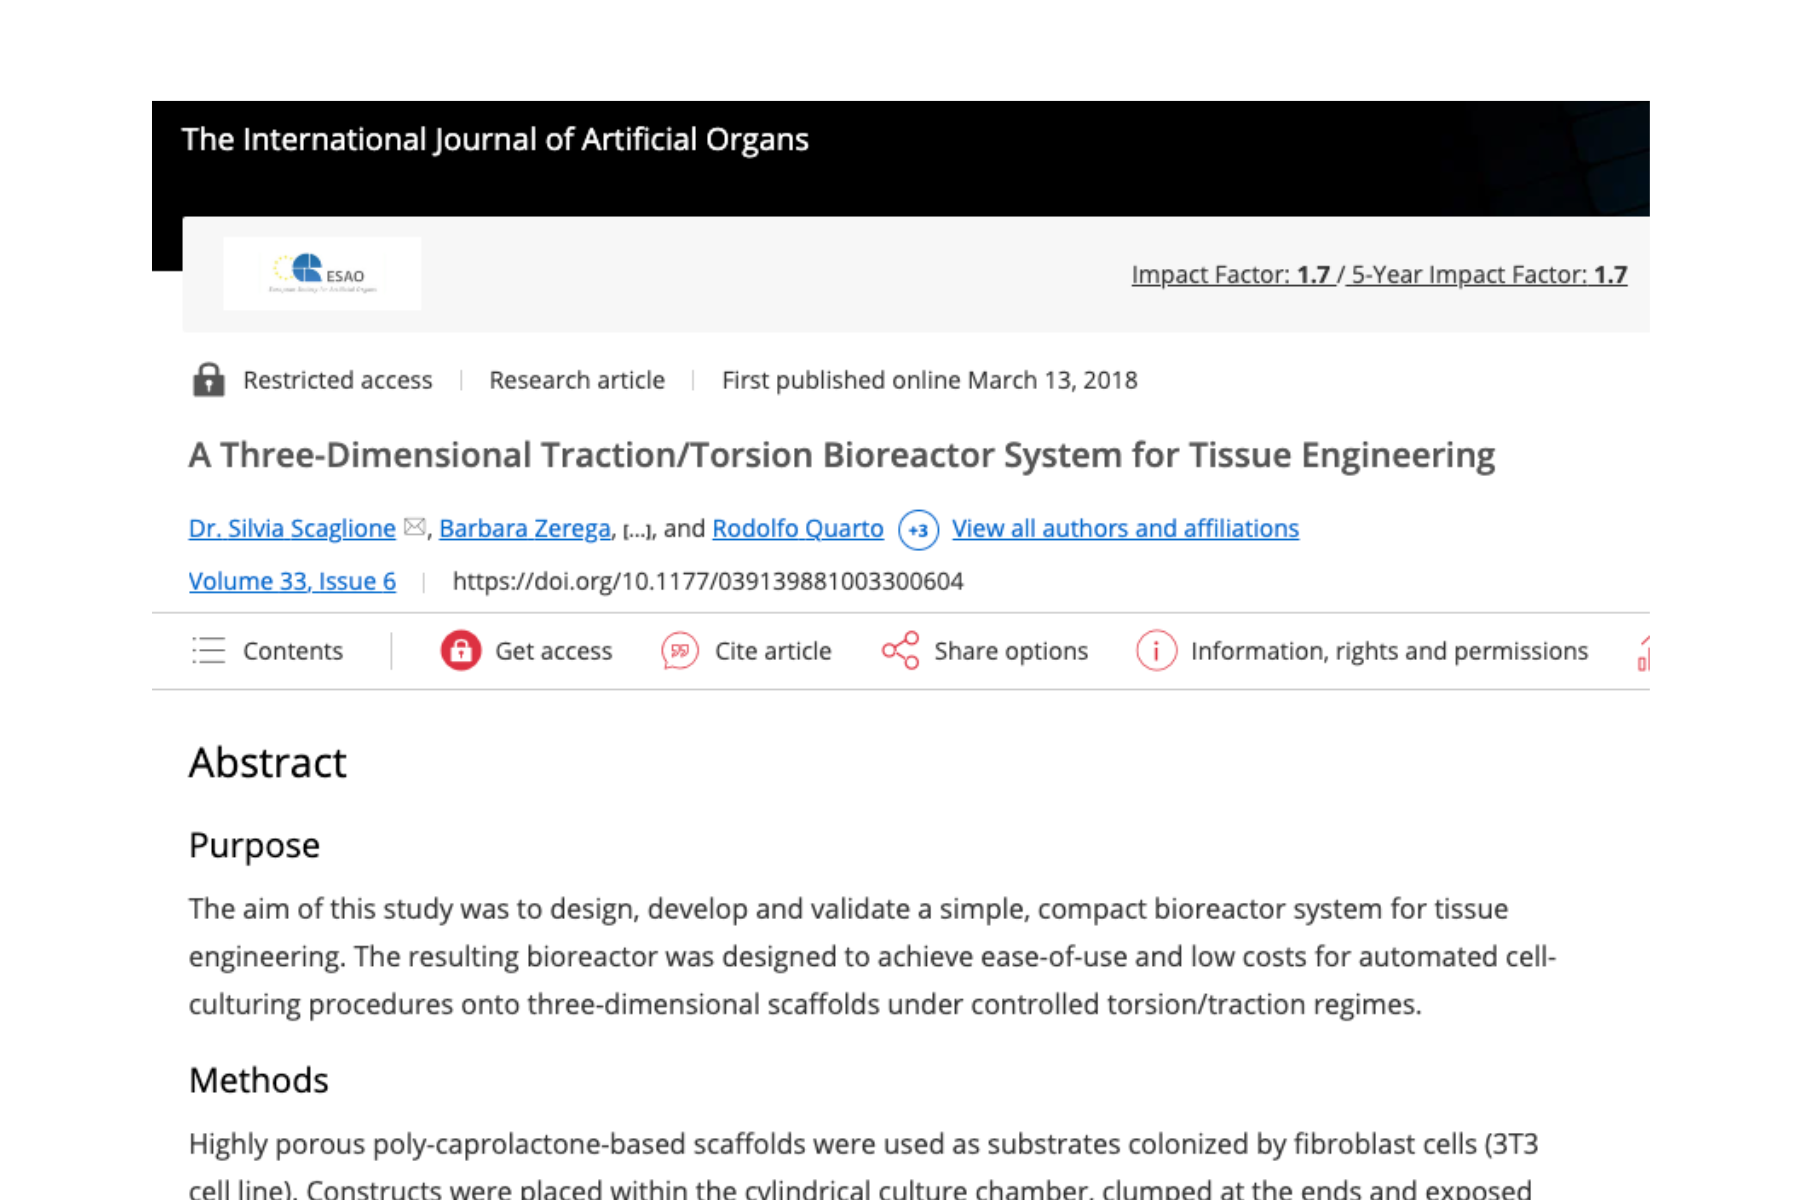Open author Barbara Zerega's link

(x=525, y=528)
